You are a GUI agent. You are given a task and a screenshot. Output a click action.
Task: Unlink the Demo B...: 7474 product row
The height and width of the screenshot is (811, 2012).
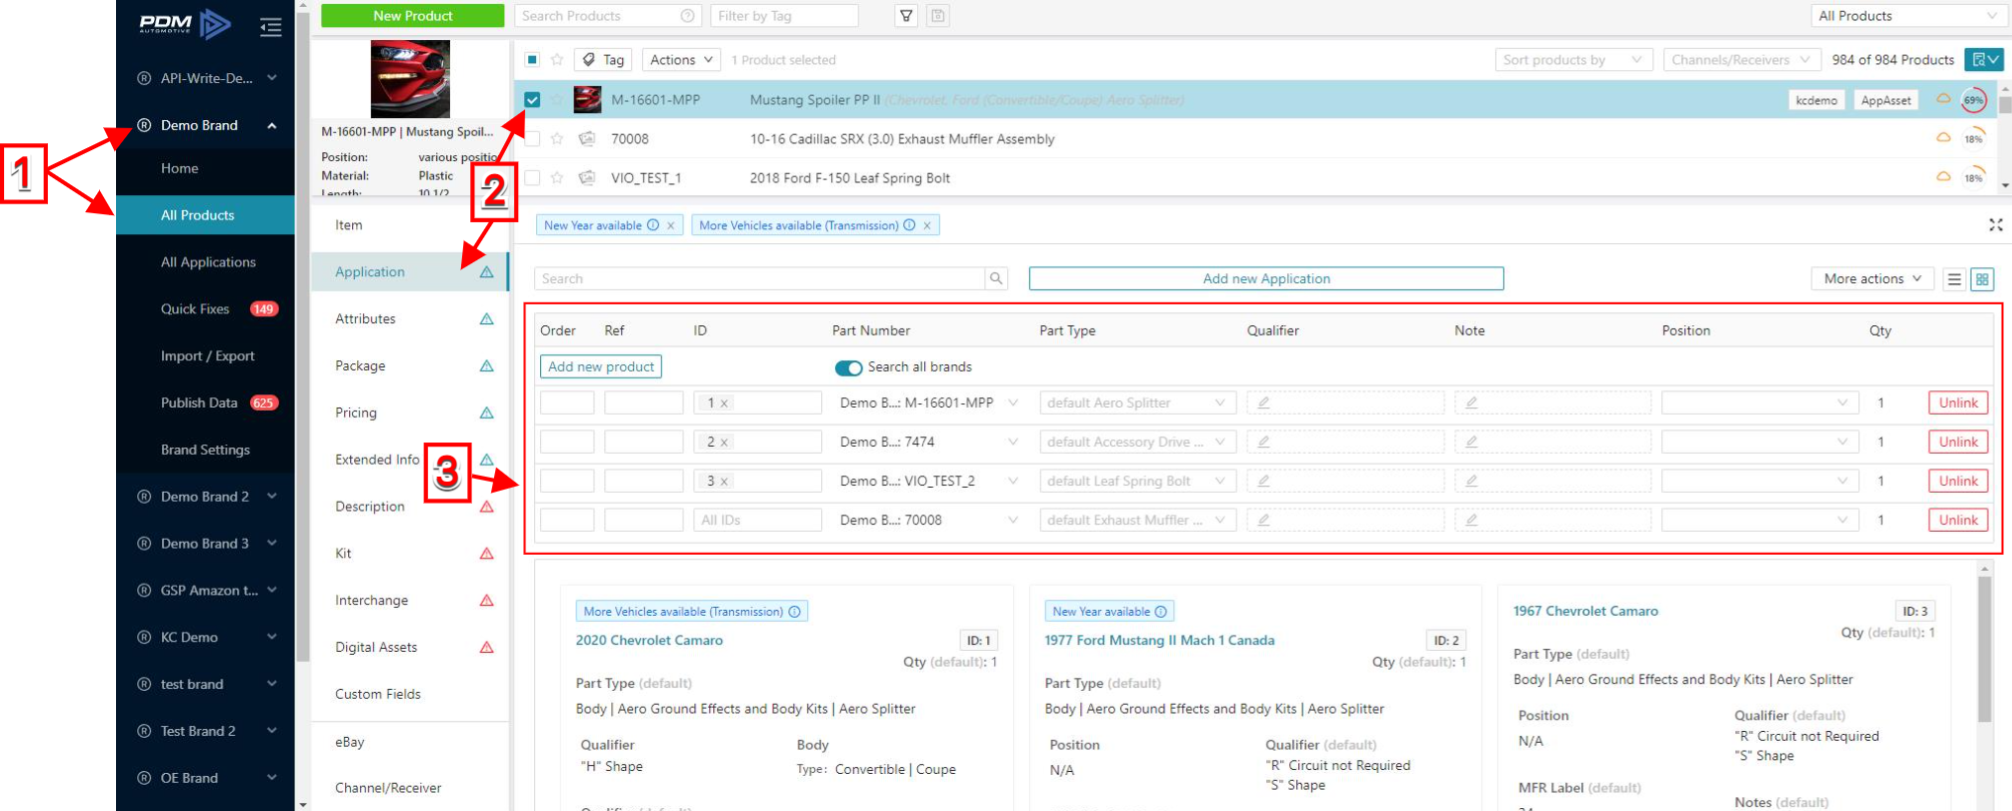(1958, 442)
